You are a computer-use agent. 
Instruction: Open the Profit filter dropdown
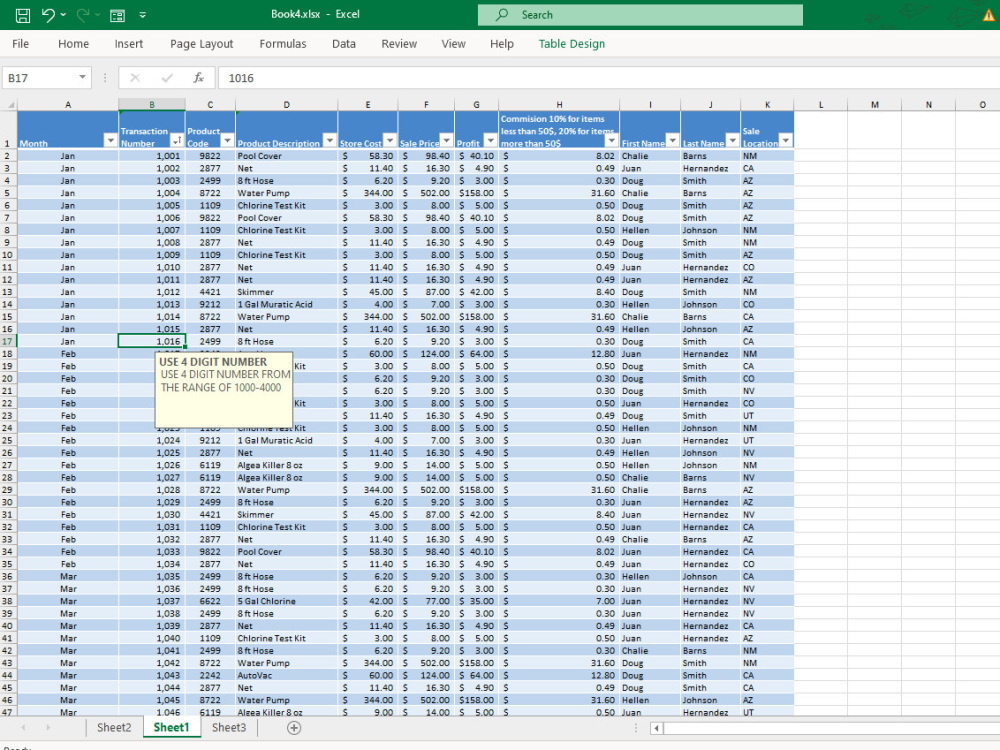pyautogui.click(x=490, y=140)
